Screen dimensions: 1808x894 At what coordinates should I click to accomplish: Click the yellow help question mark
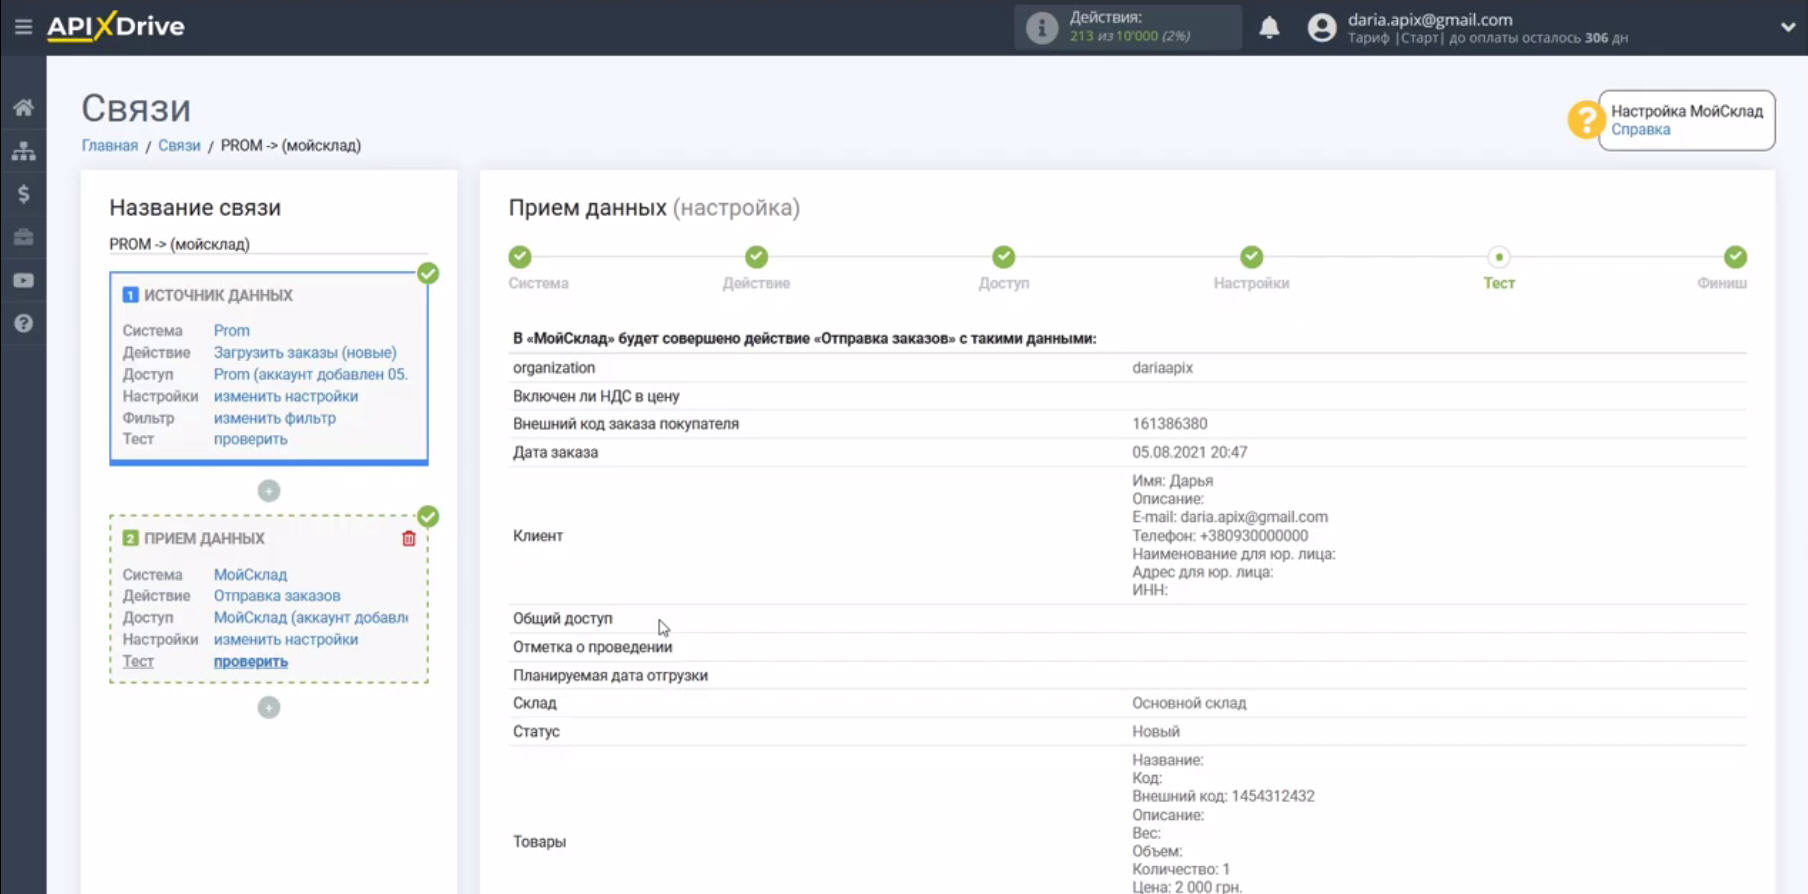click(1585, 120)
